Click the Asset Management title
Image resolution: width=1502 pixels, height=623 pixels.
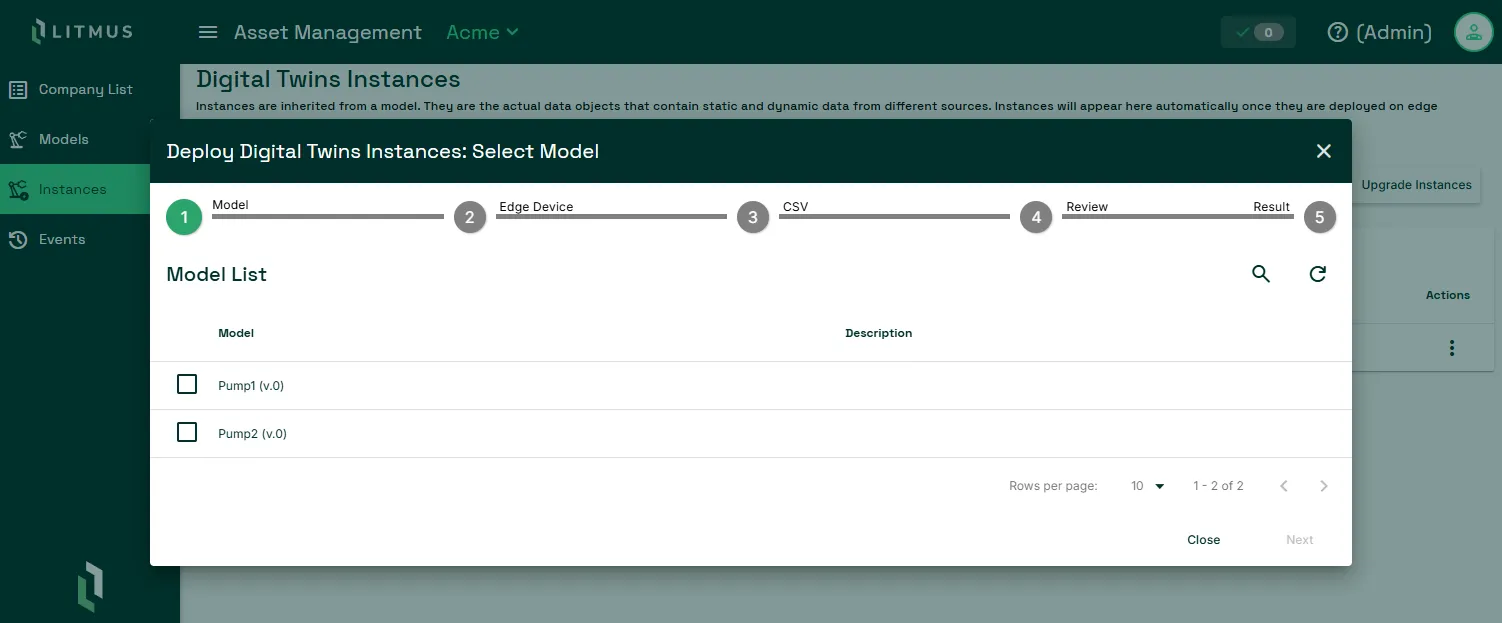point(328,32)
